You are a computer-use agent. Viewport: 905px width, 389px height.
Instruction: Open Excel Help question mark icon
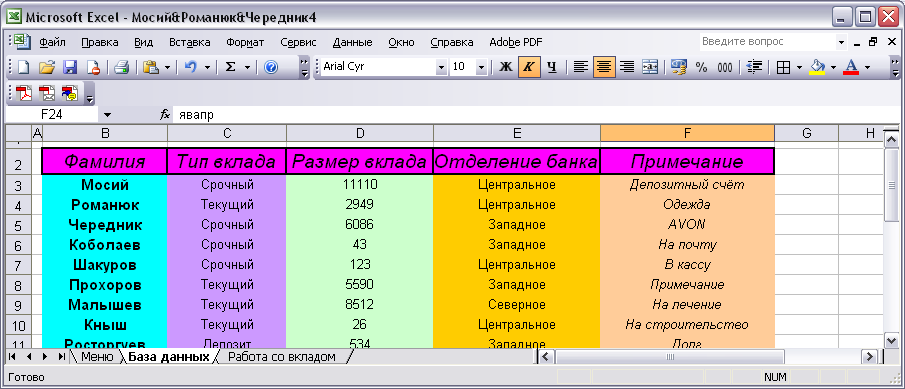[271, 68]
